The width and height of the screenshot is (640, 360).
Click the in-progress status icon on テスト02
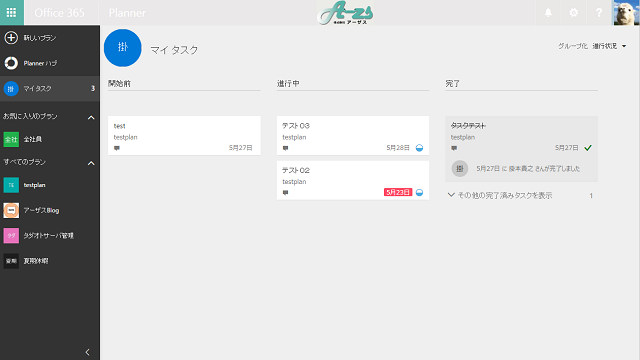click(x=419, y=192)
